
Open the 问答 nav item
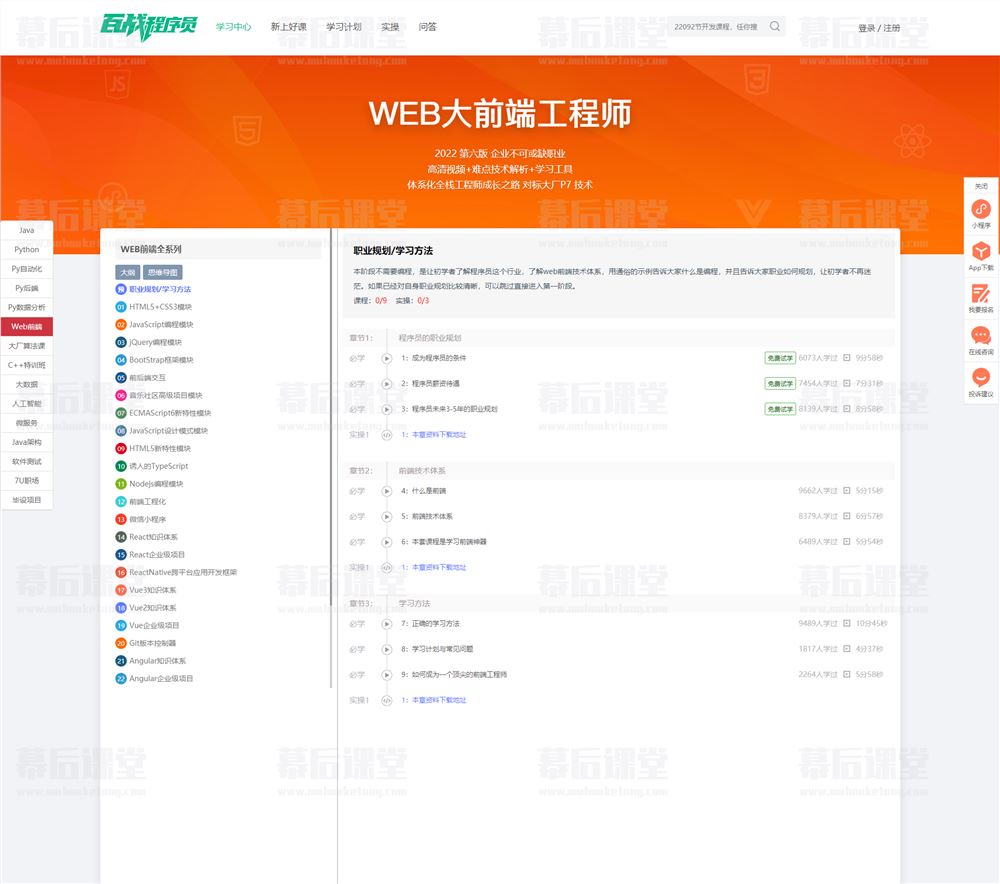pos(427,27)
